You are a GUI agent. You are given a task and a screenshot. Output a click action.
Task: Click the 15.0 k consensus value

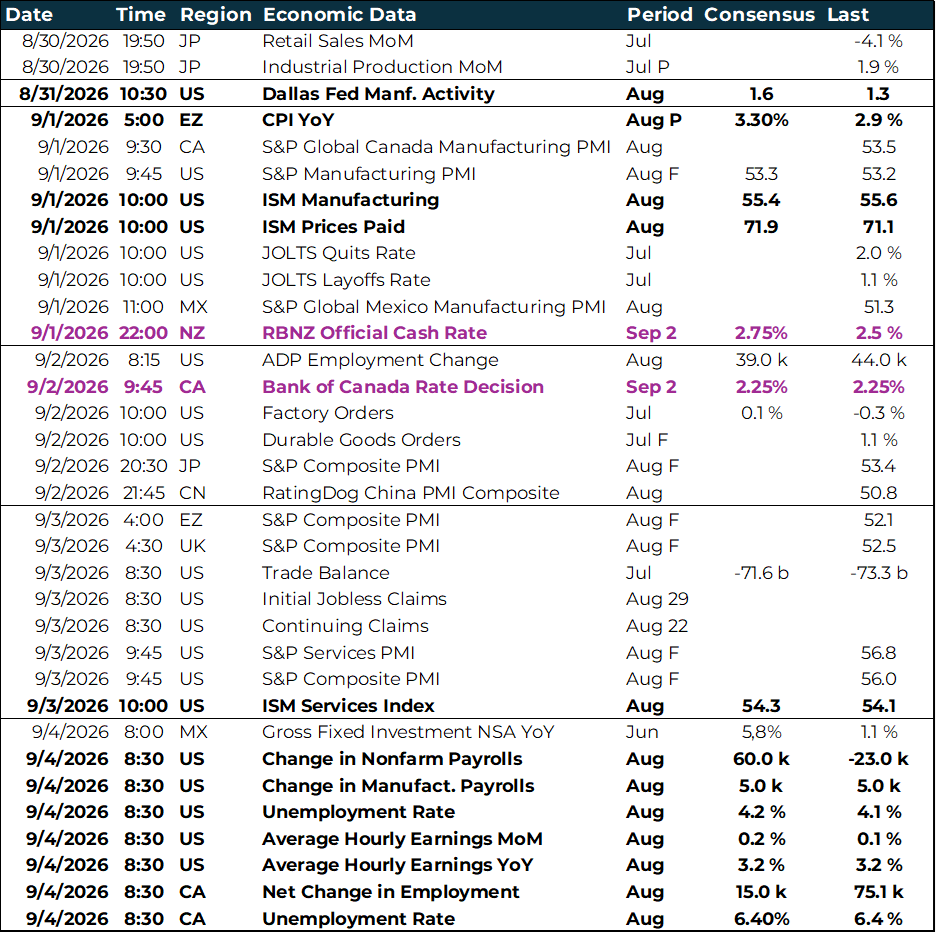tap(761, 892)
